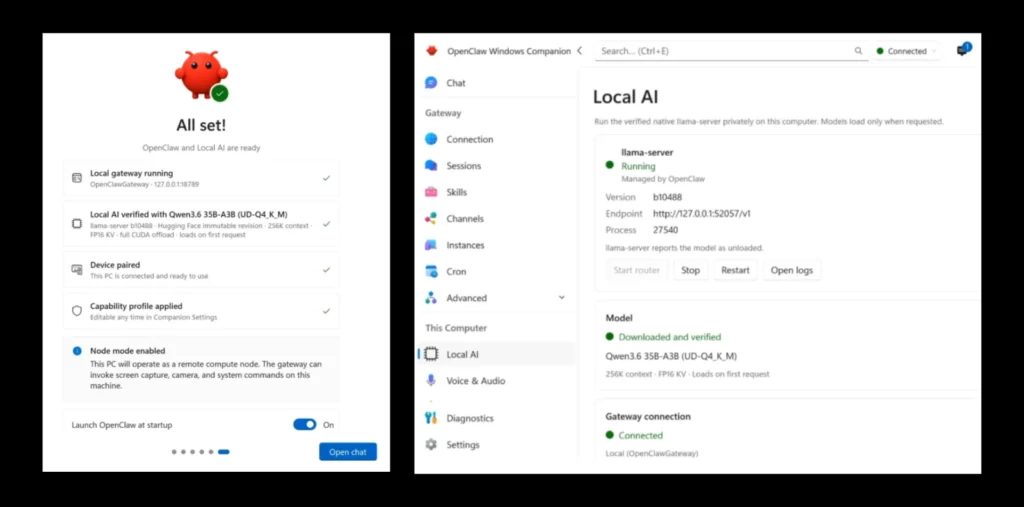Click the Skills toolbox icon
The height and width of the screenshot is (507, 1024).
click(x=431, y=192)
